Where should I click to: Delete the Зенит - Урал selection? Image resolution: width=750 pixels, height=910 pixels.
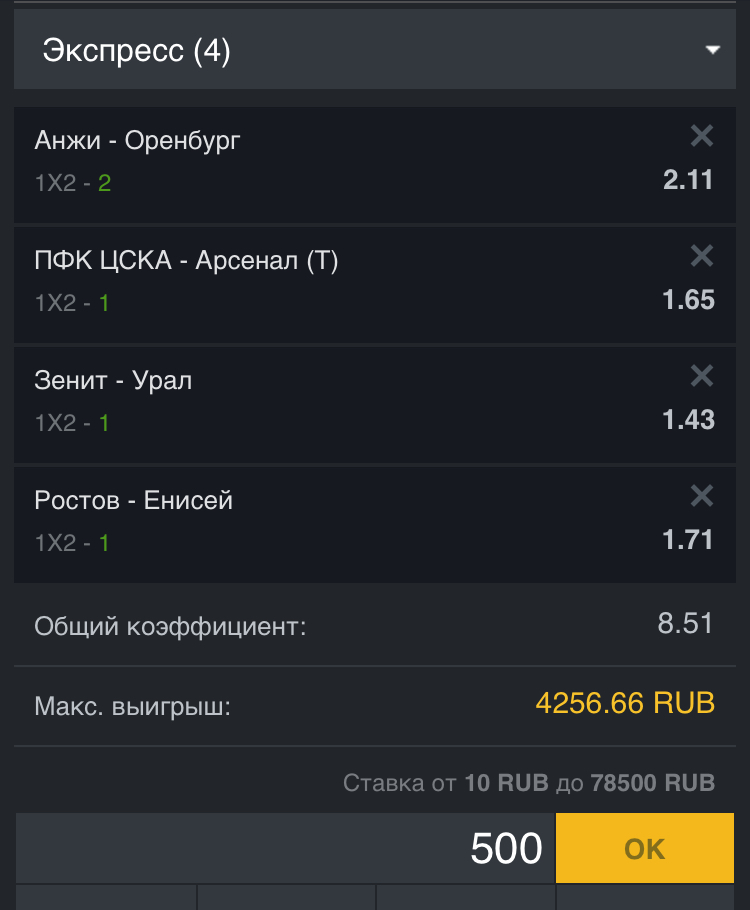coord(702,376)
